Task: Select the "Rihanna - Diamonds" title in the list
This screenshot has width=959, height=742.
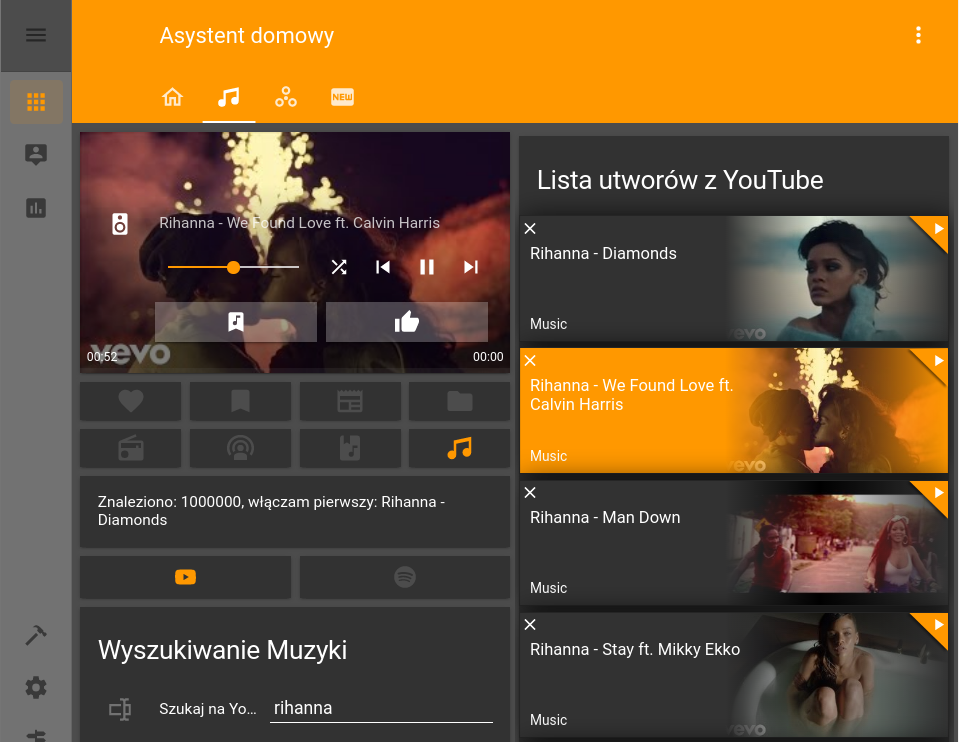Action: point(603,253)
